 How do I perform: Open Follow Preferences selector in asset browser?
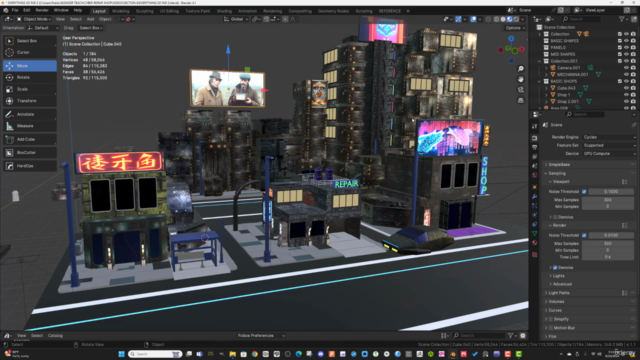261,336
